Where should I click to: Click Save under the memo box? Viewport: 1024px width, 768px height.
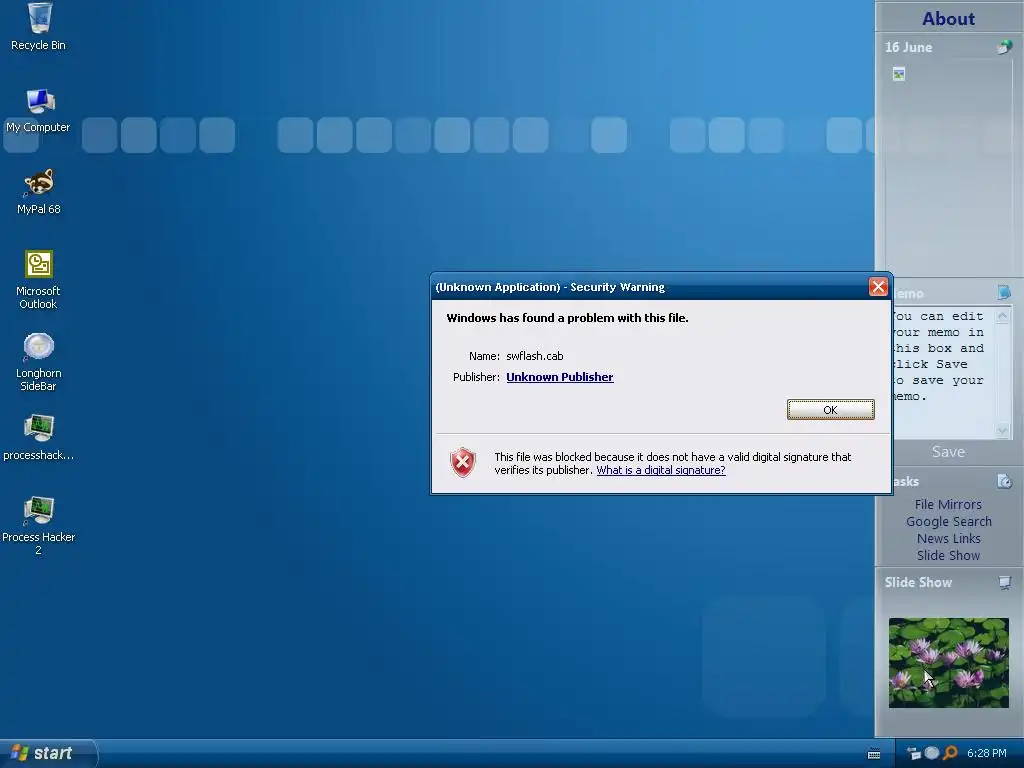tap(948, 452)
